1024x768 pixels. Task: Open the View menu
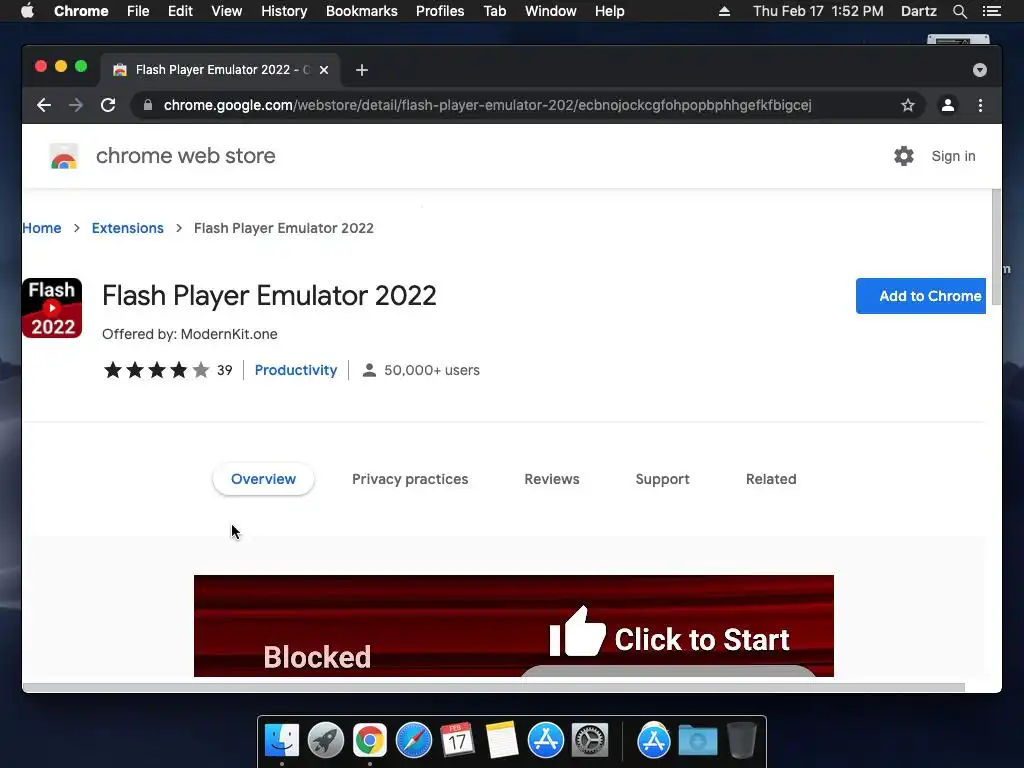click(227, 11)
